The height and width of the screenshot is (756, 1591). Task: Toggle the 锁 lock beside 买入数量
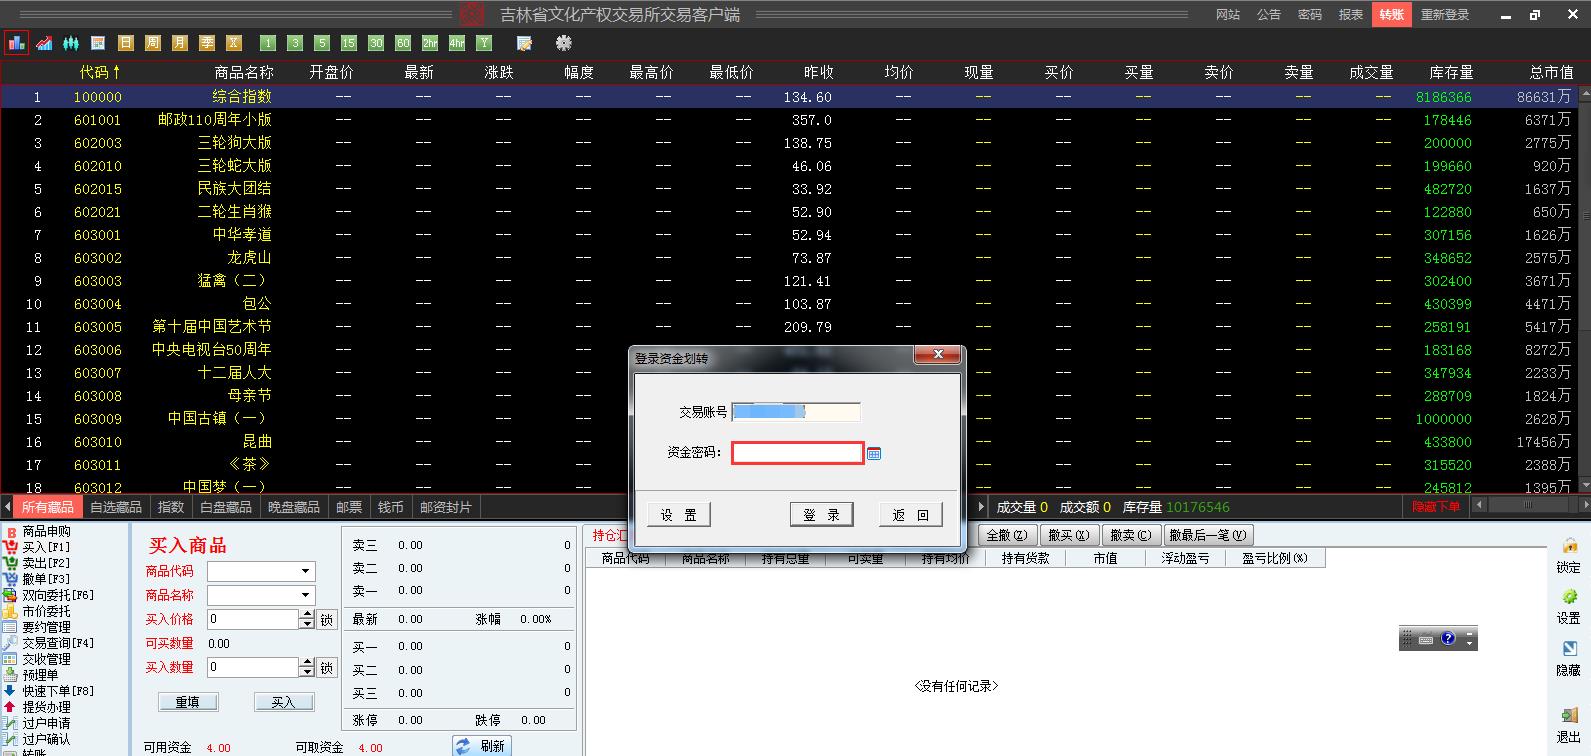pos(326,668)
